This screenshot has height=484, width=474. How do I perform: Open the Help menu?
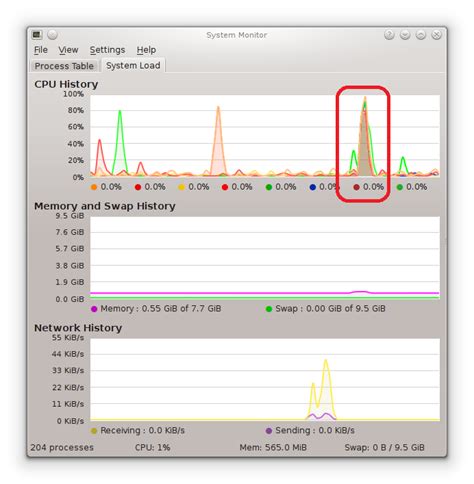tap(146, 50)
